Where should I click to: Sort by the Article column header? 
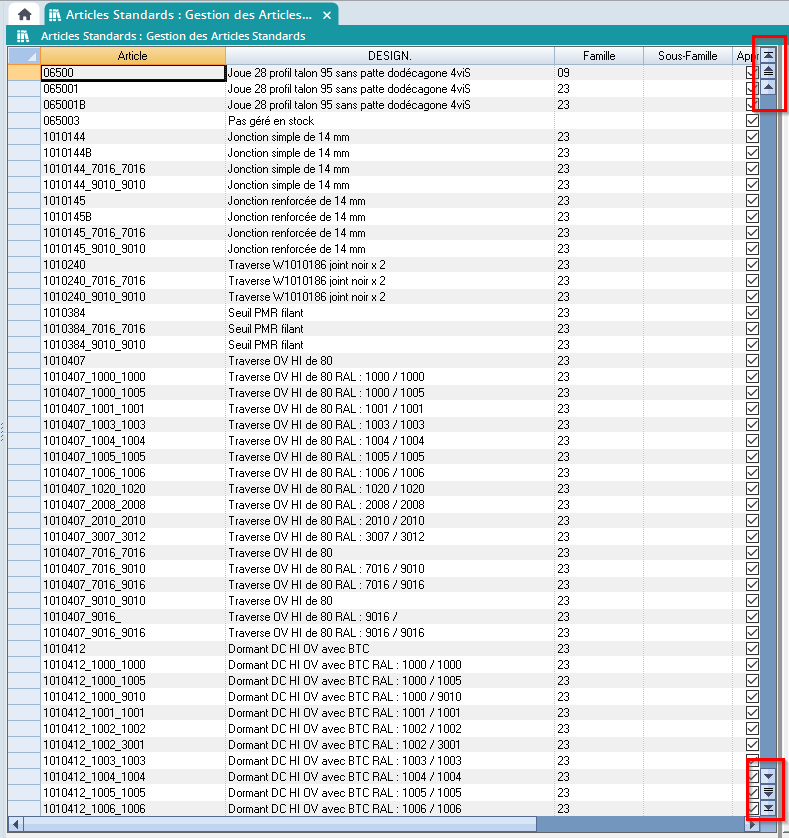[x=132, y=56]
